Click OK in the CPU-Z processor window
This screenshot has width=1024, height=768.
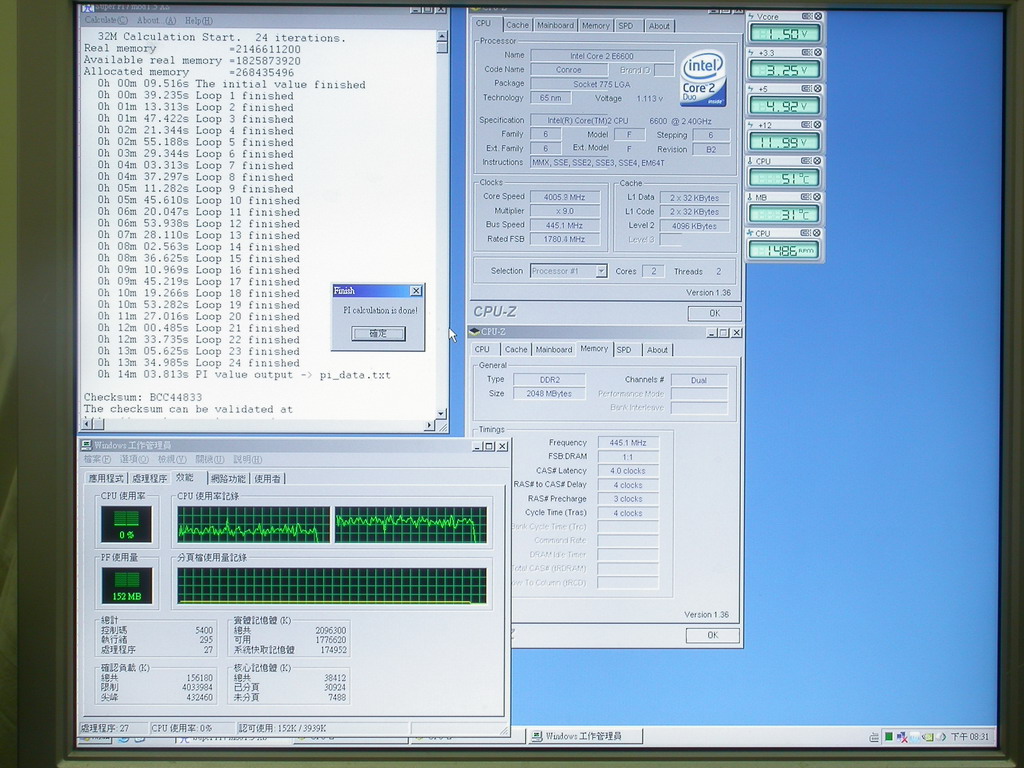click(714, 313)
